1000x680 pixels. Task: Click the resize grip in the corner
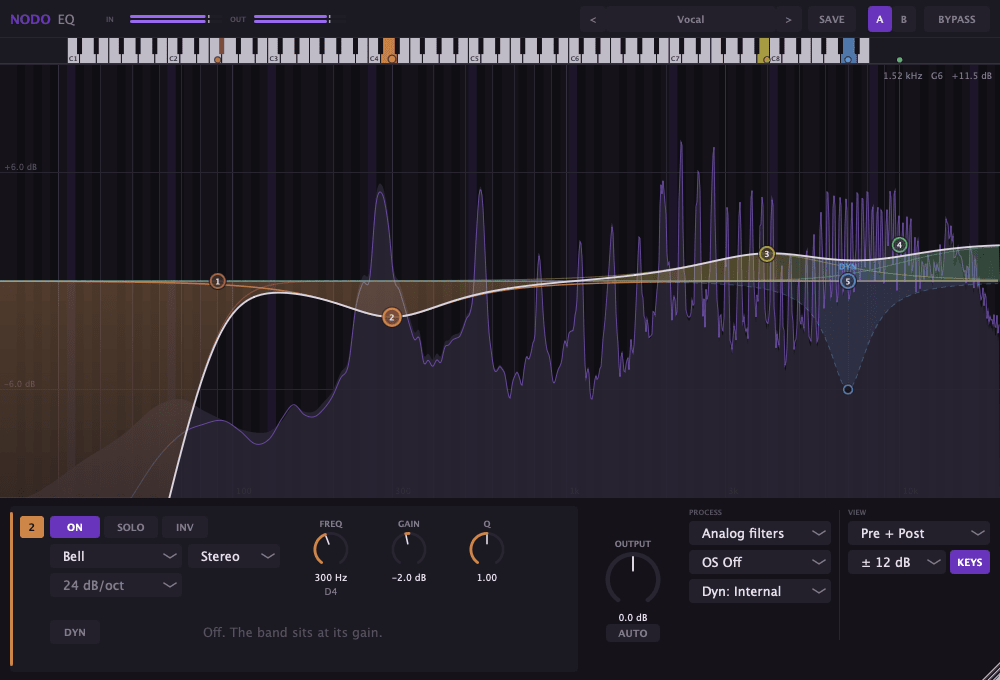pos(990,671)
